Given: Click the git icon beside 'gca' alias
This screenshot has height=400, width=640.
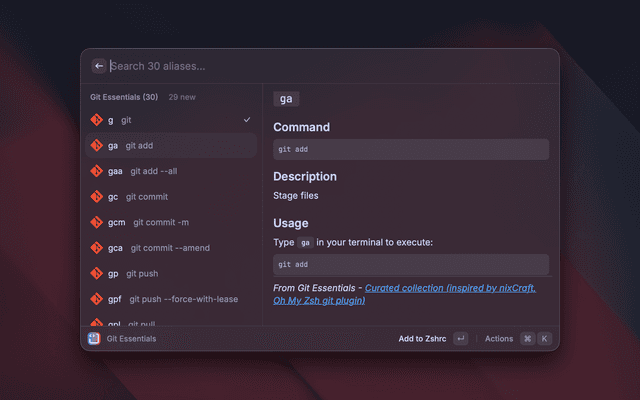Looking at the screenshot, I should (97, 248).
